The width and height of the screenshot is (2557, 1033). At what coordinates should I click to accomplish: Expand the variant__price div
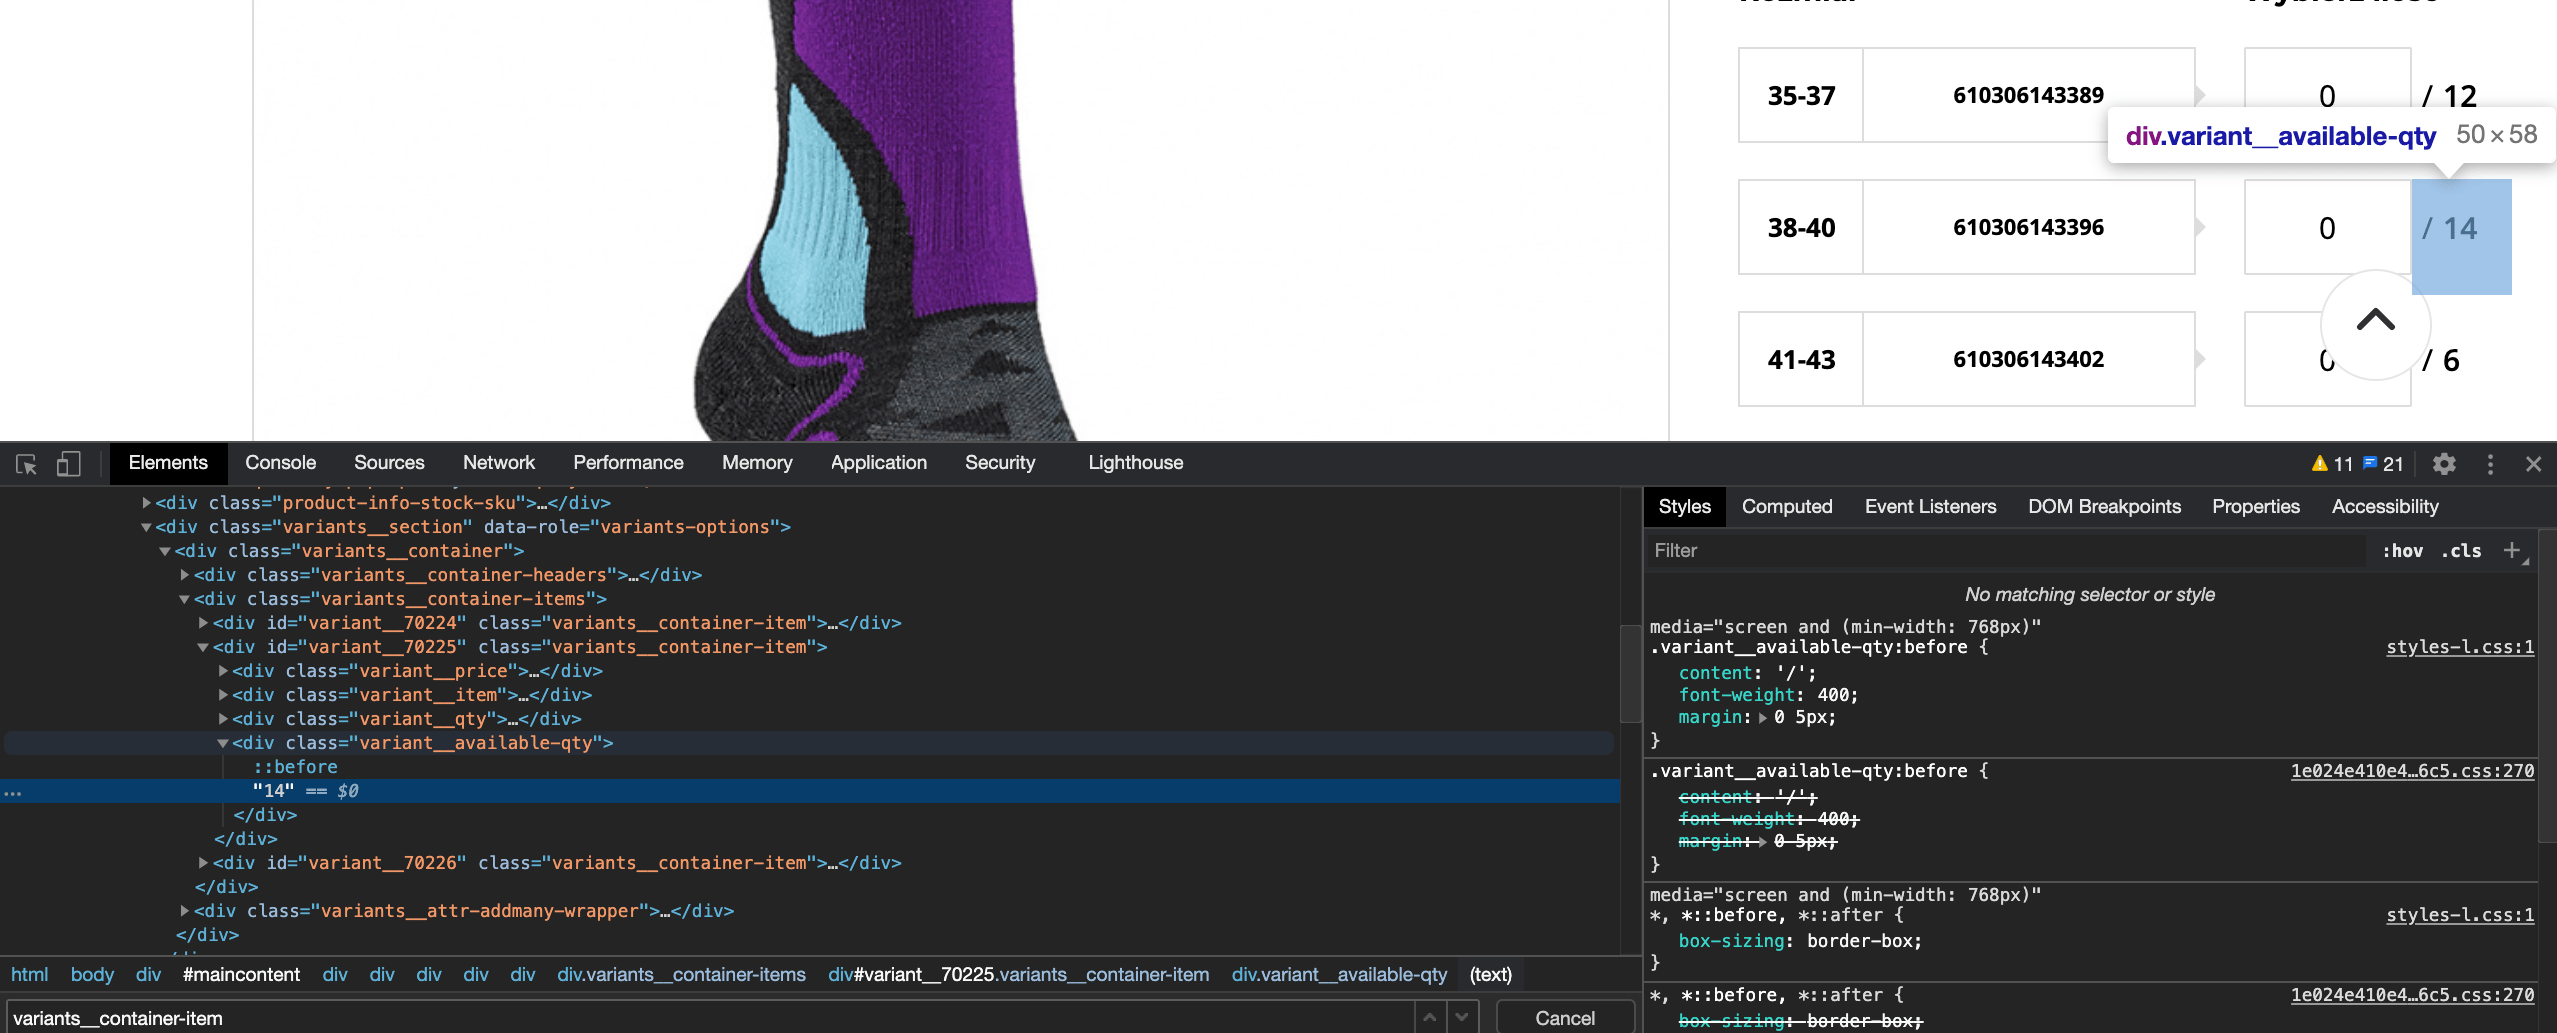(x=223, y=671)
